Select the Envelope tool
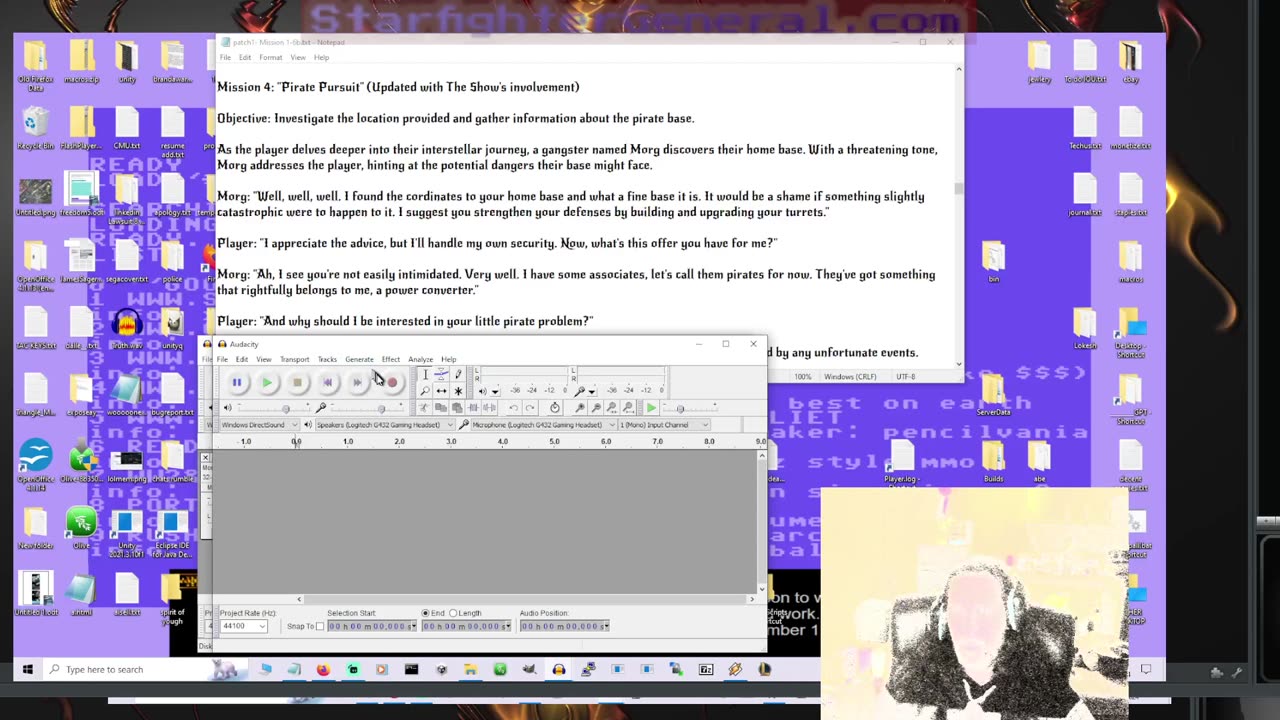This screenshot has height=720, width=1280. coord(441,374)
